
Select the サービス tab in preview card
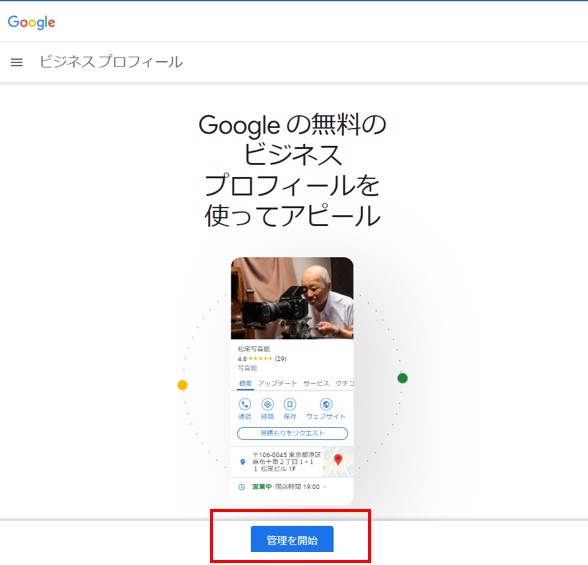(316, 384)
